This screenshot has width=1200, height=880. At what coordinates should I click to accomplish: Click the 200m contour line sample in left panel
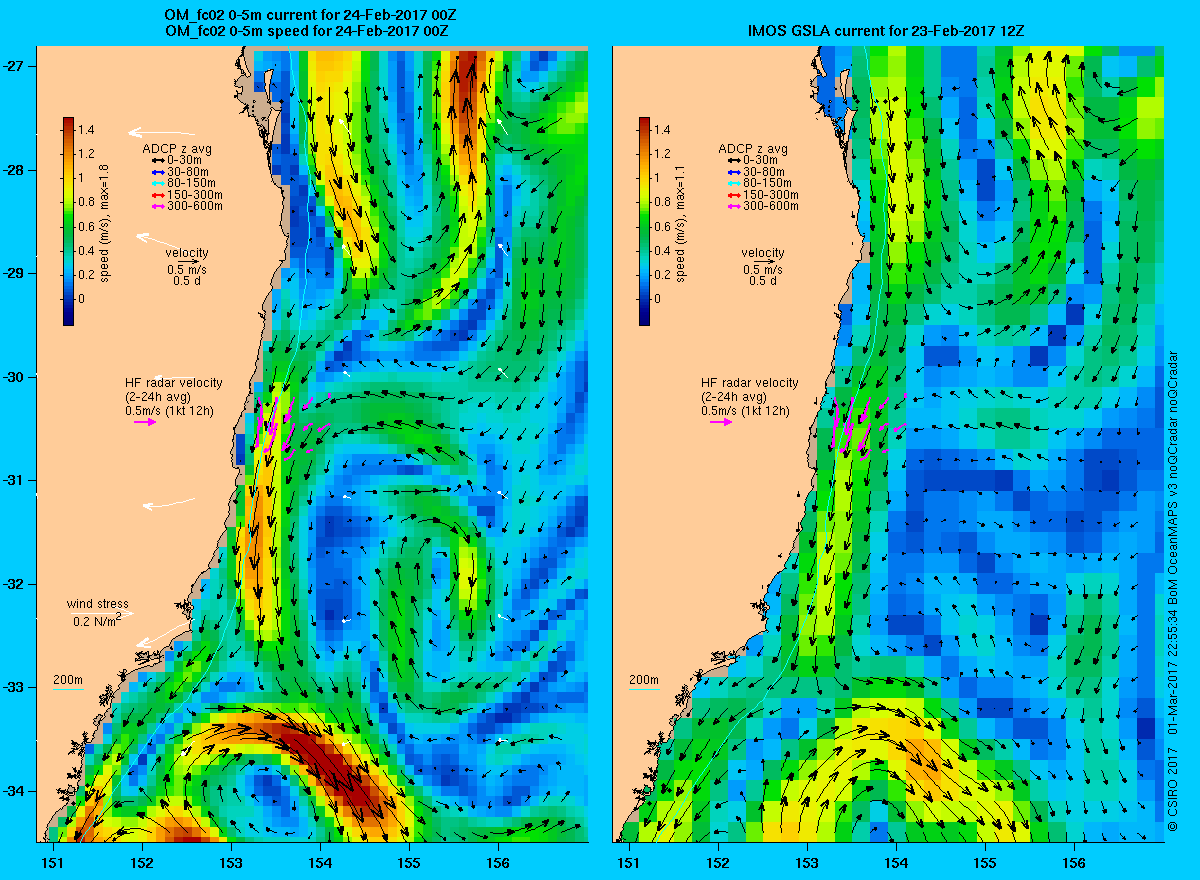[67, 690]
